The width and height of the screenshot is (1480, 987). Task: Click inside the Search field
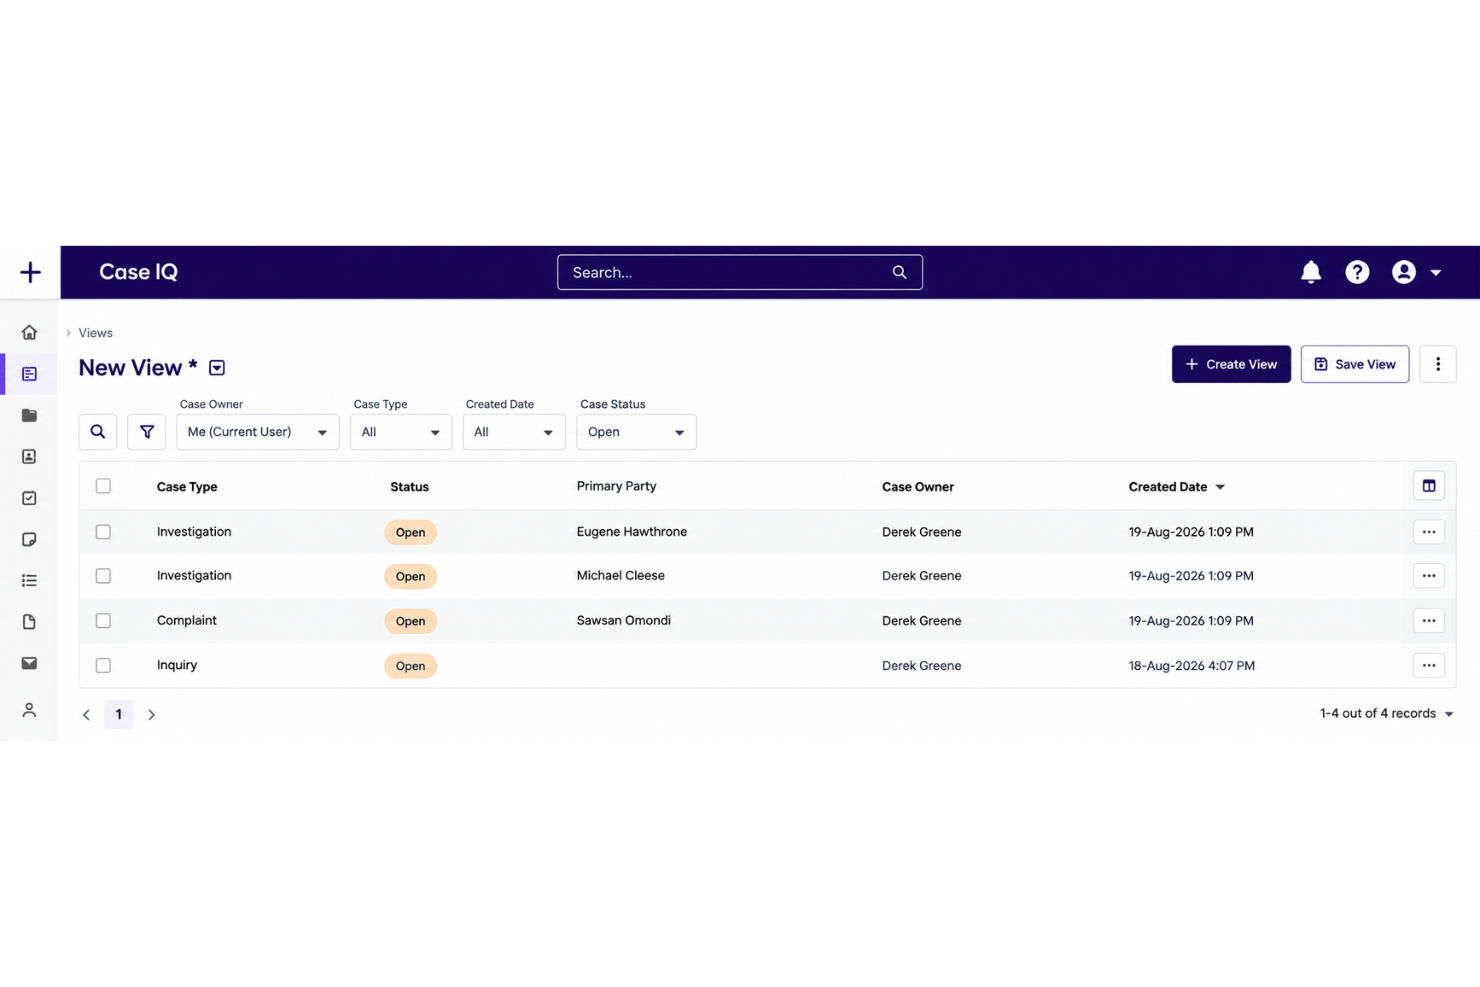pos(740,272)
